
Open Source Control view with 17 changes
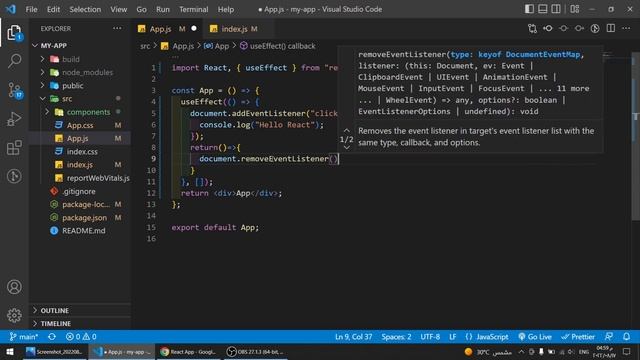pyautogui.click(x=14, y=90)
